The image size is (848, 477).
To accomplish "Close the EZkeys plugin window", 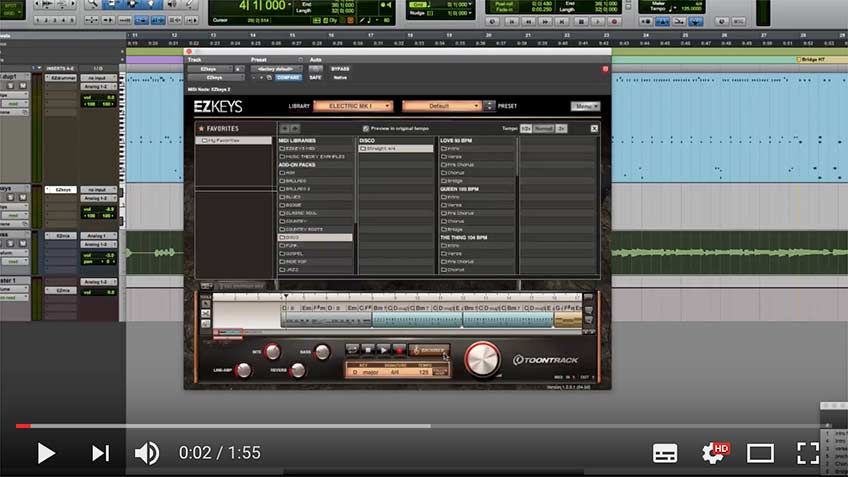I will click(189, 51).
